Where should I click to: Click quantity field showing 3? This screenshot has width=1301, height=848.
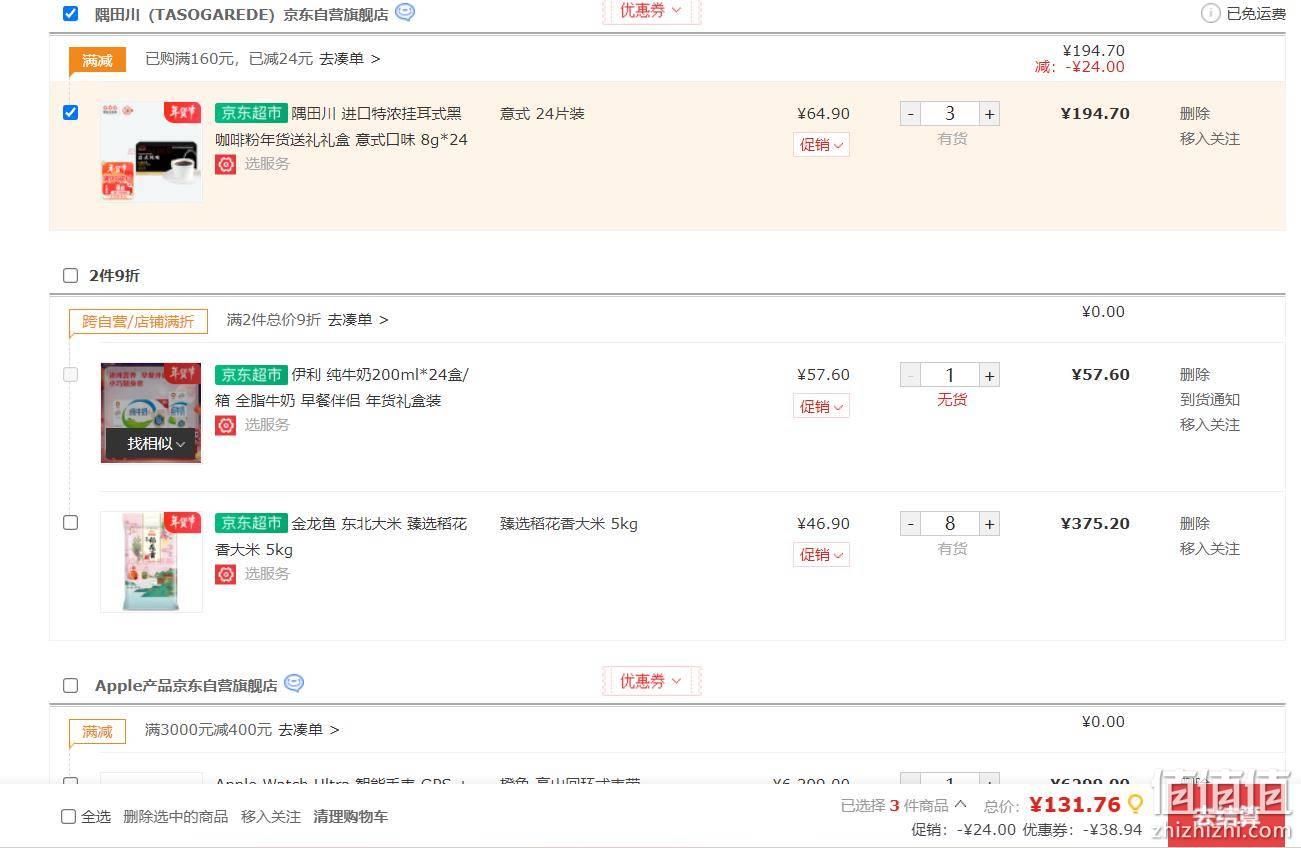coord(950,114)
